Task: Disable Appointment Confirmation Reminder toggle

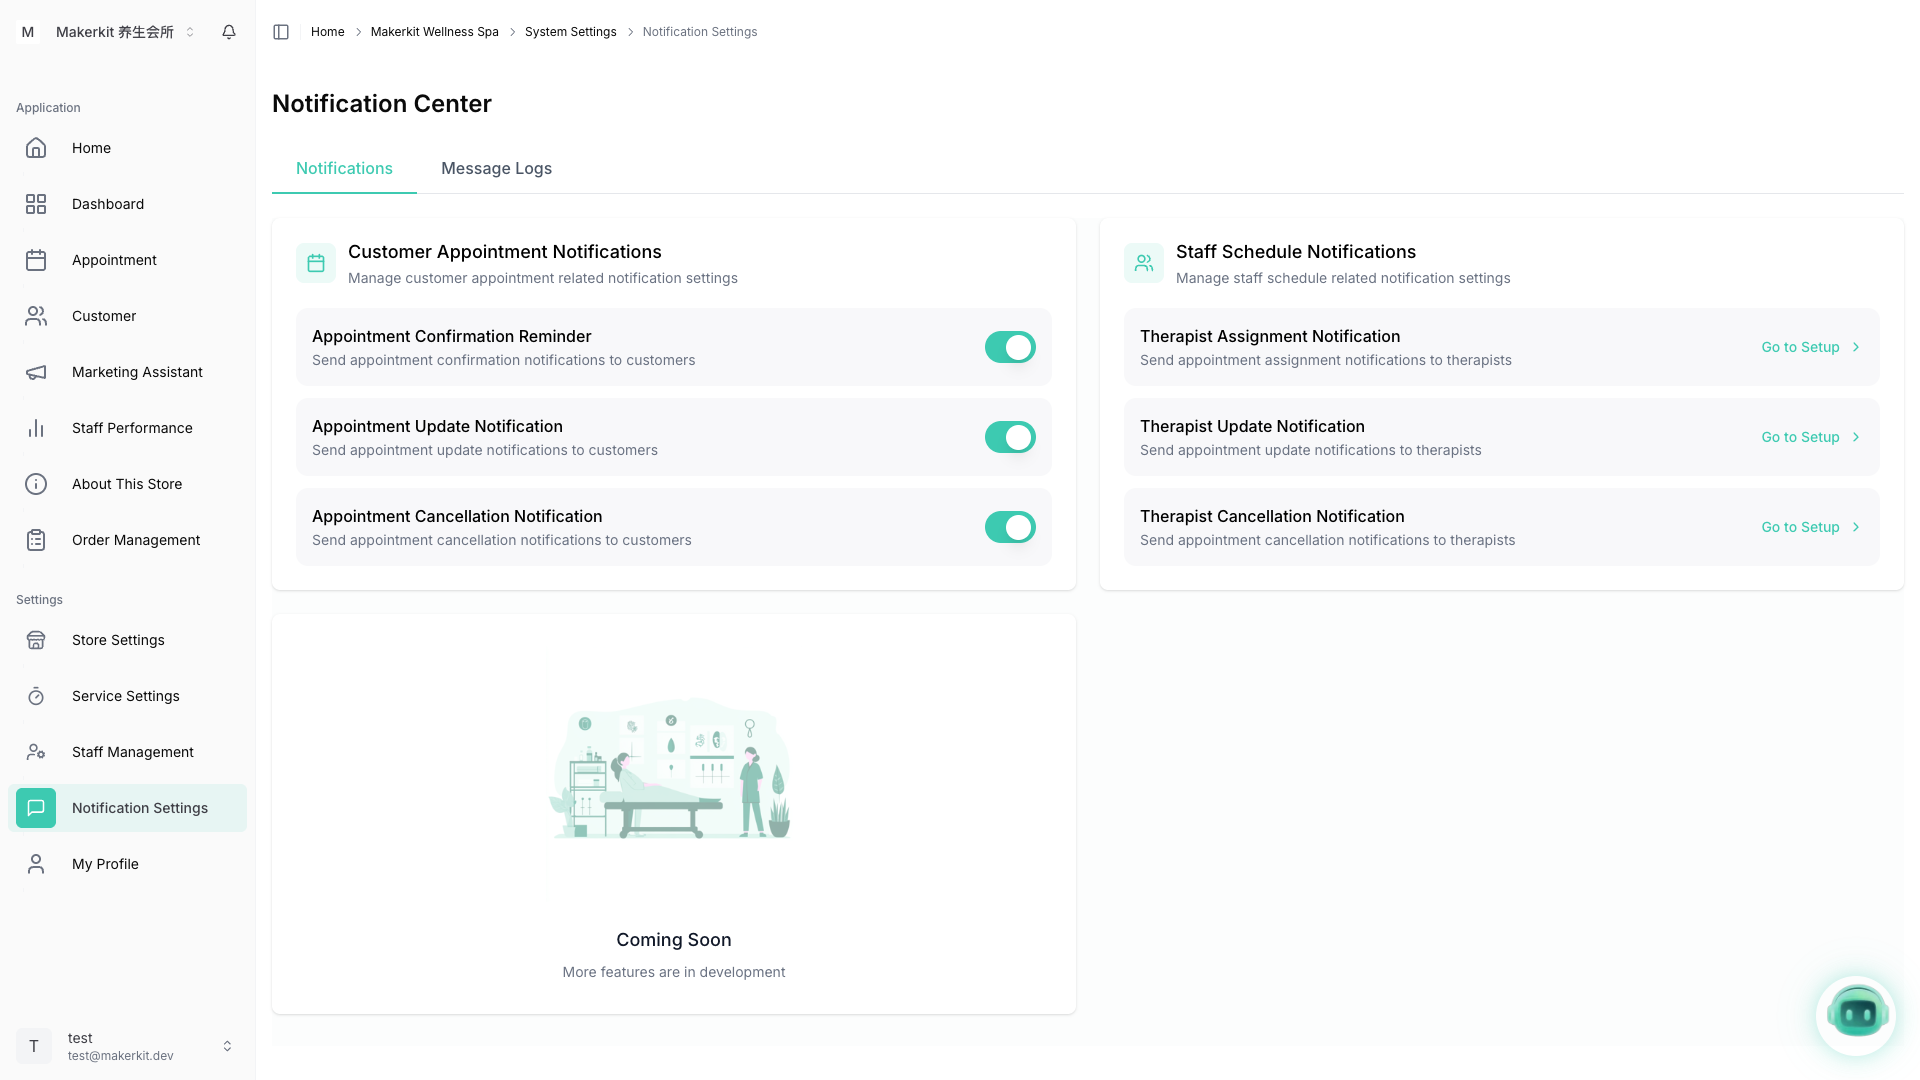Action: pyautogui.click(x=1010, y=347)
